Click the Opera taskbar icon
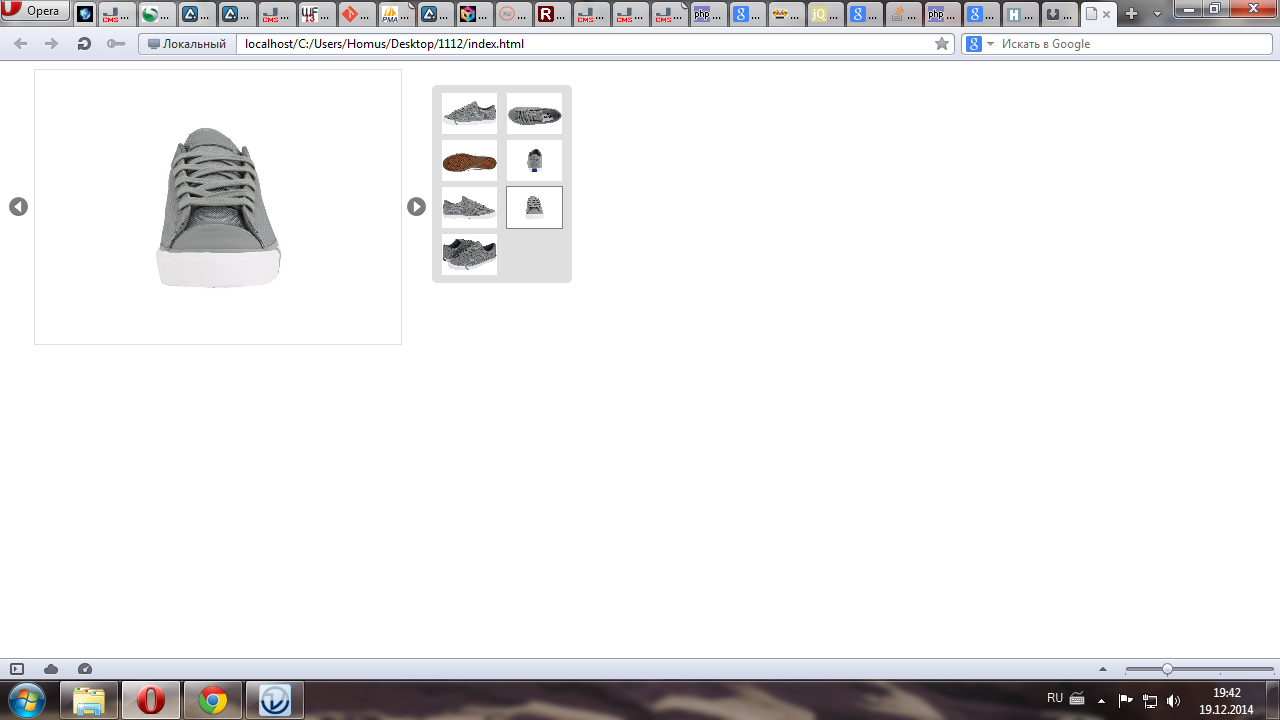Screen dimensions: 1280x720 pos(151,700)
